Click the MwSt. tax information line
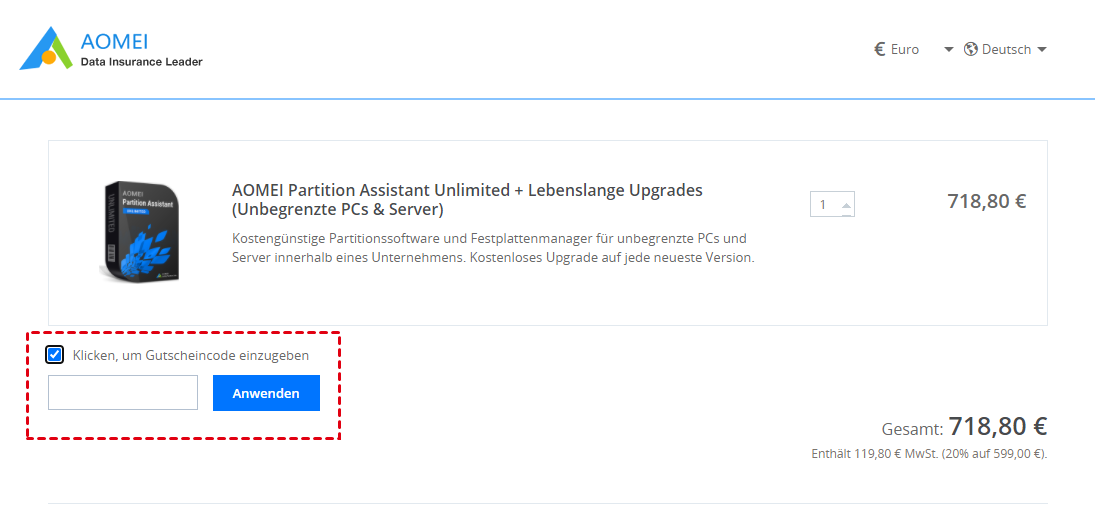1095x505 pixels. (929, 454)
